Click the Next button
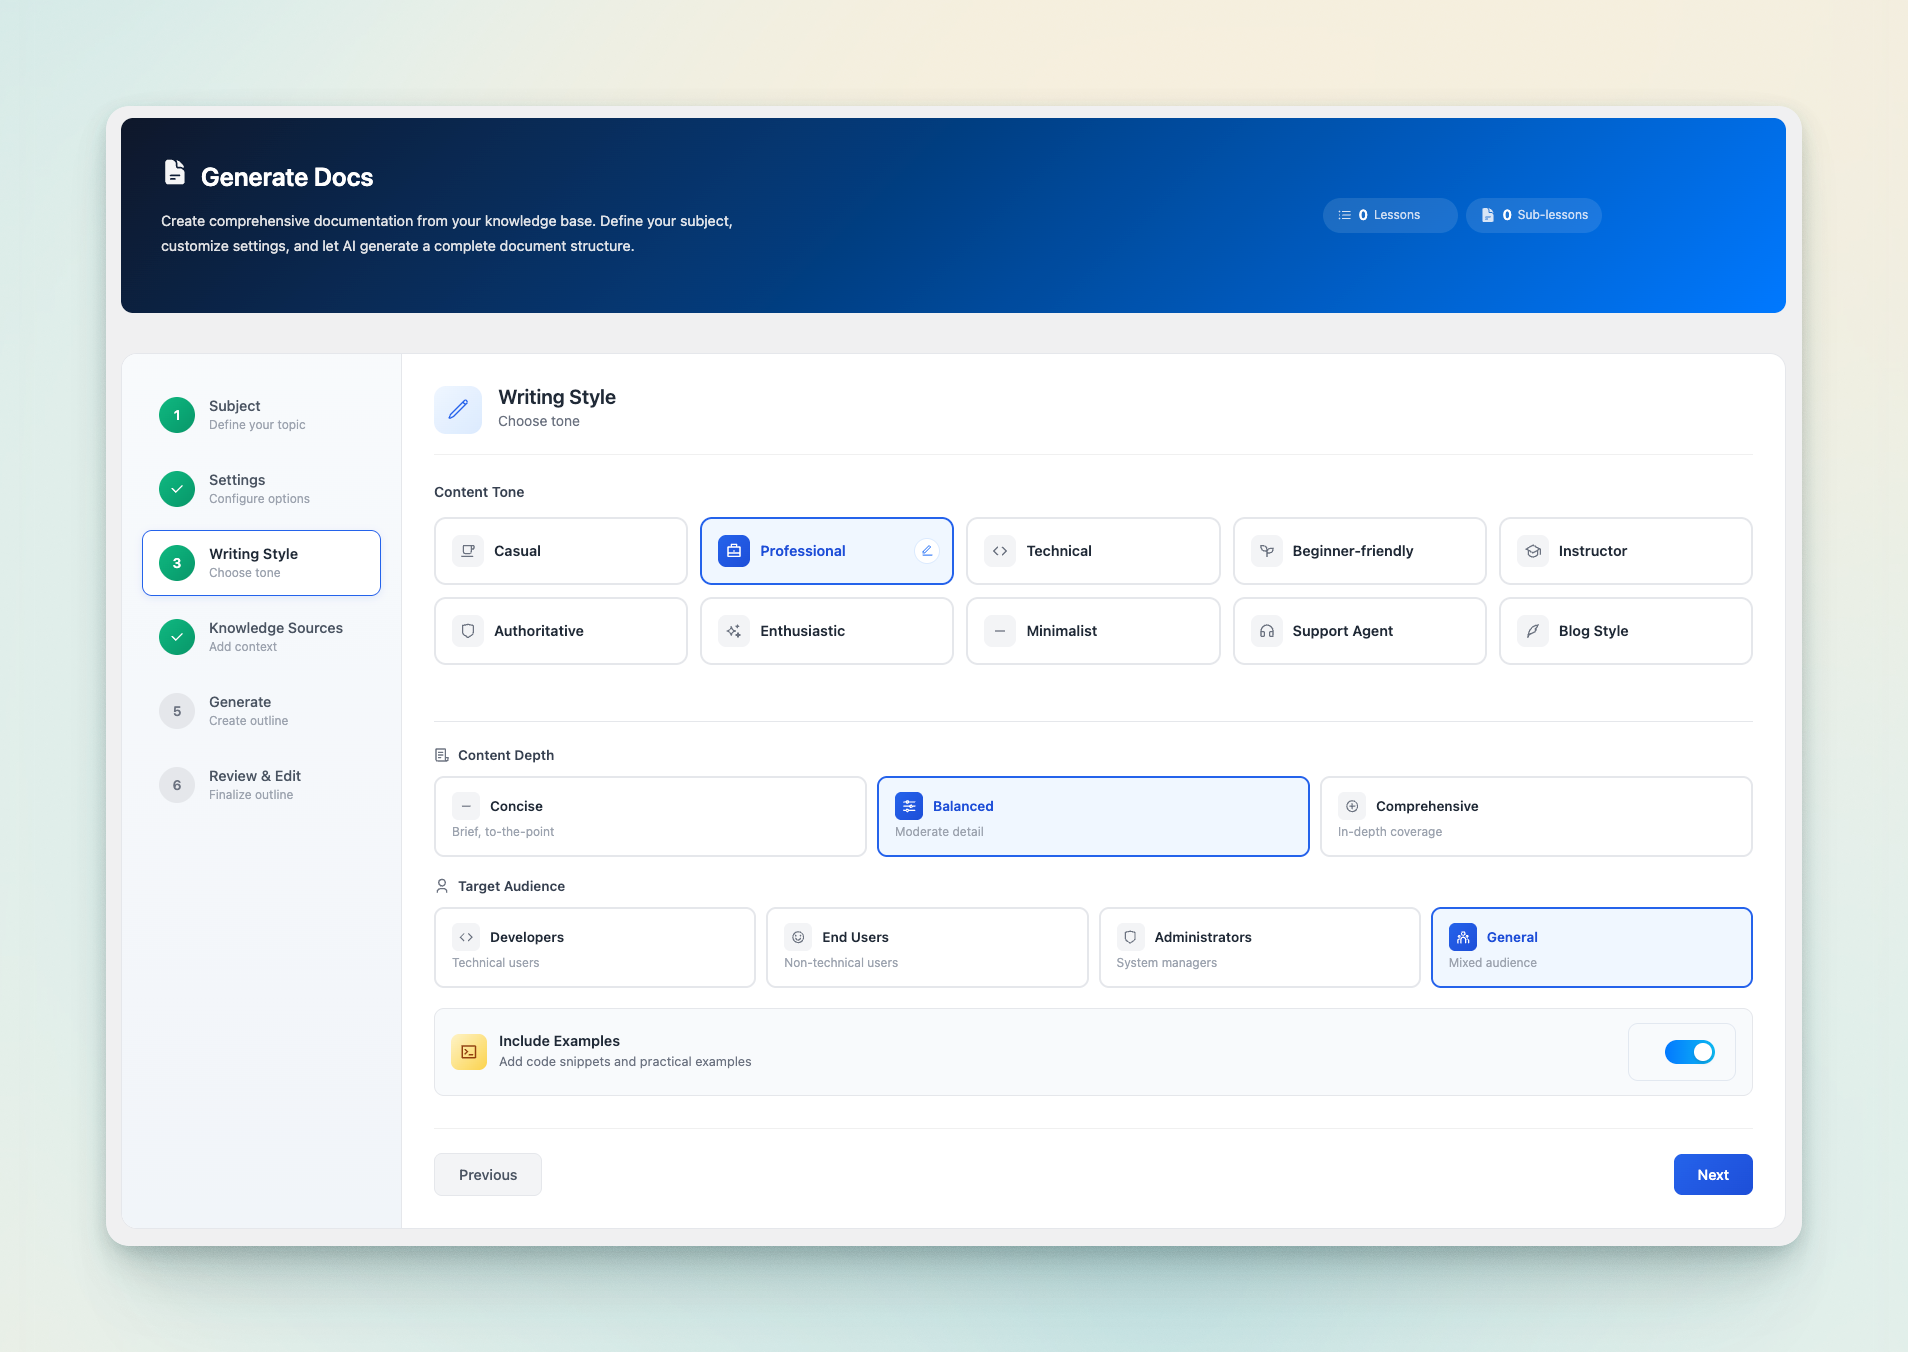This screenshot has height=1352, width=1908. click(x=1712, y=1174)
